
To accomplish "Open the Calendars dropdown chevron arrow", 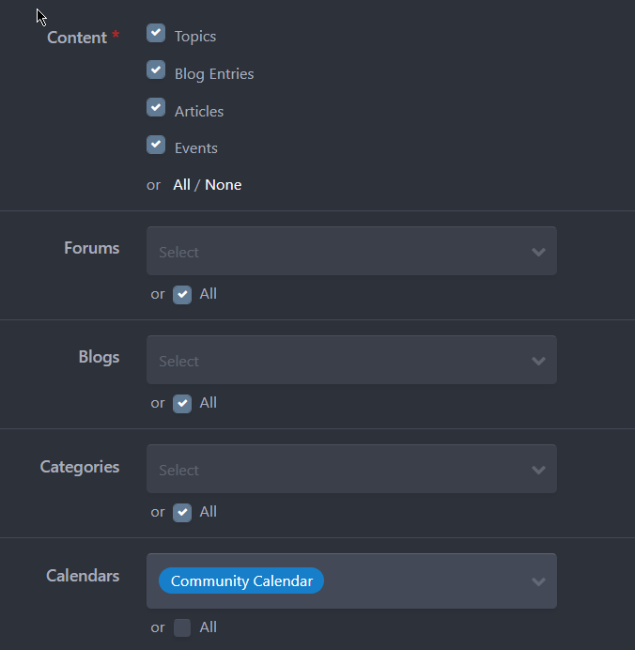I will coord(539,581).
